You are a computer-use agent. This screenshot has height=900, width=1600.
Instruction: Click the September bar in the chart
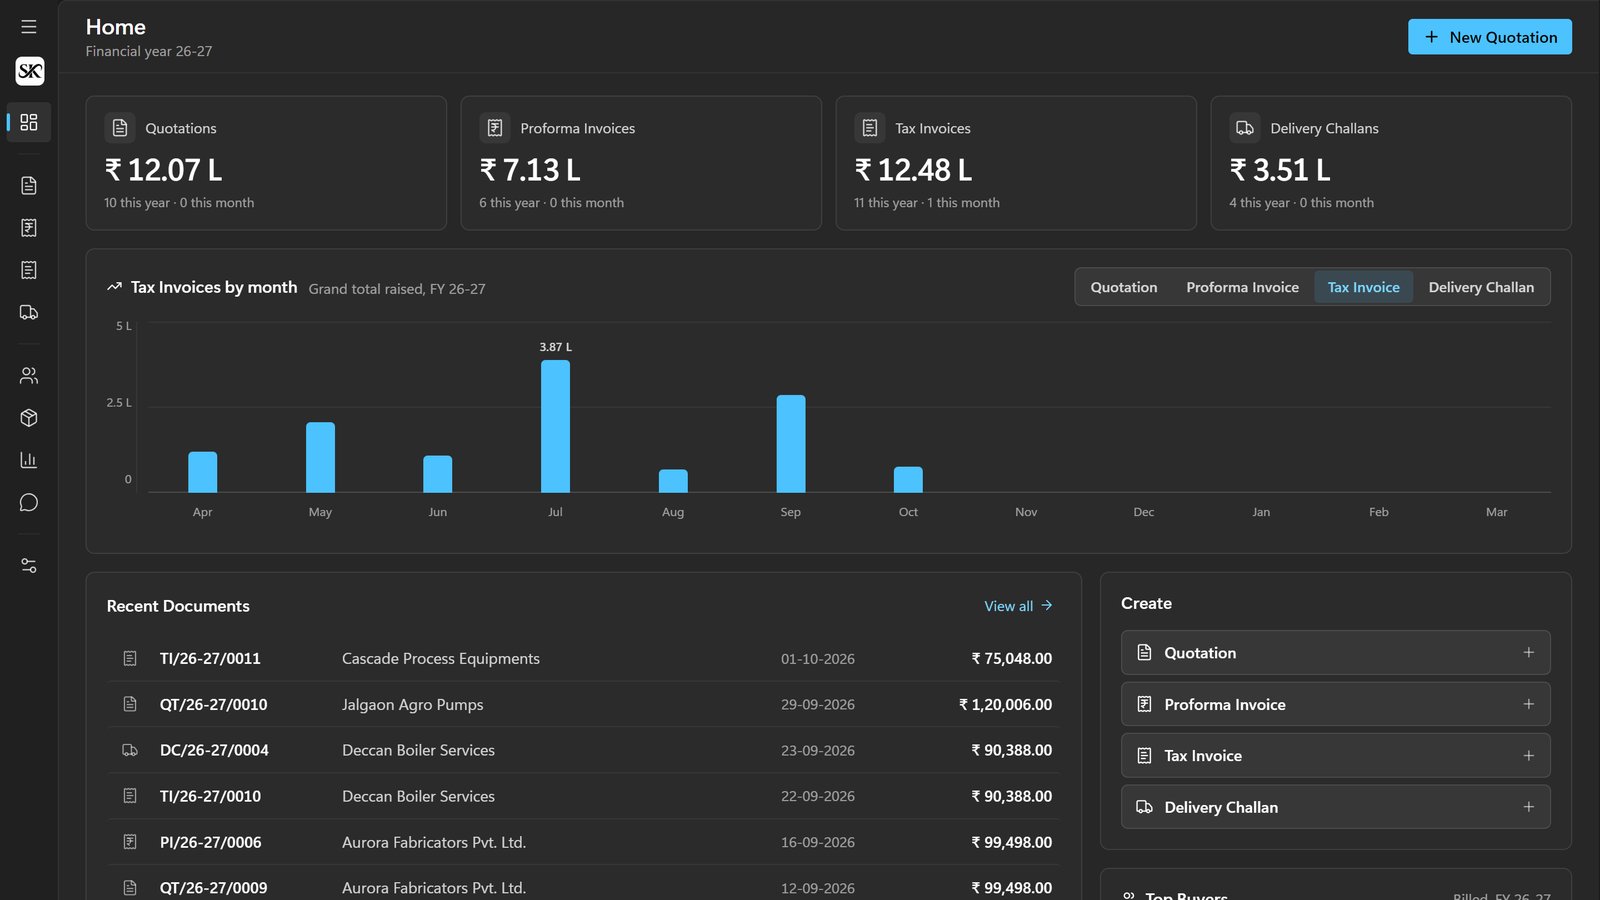791,444
